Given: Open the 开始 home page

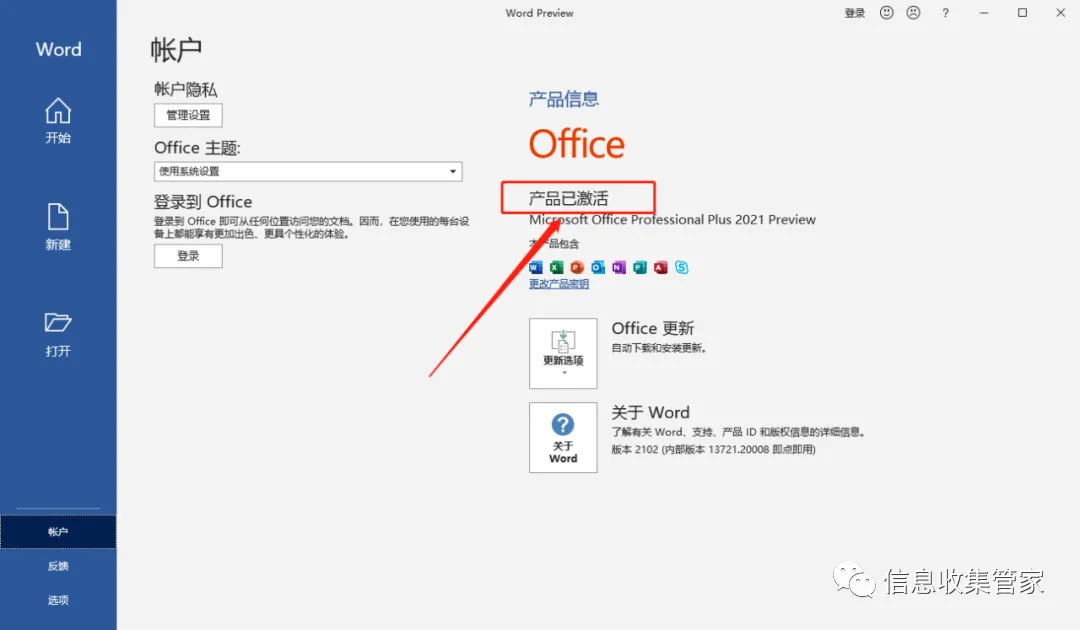Looking at the screenshot, I should [x=58, y=120].
